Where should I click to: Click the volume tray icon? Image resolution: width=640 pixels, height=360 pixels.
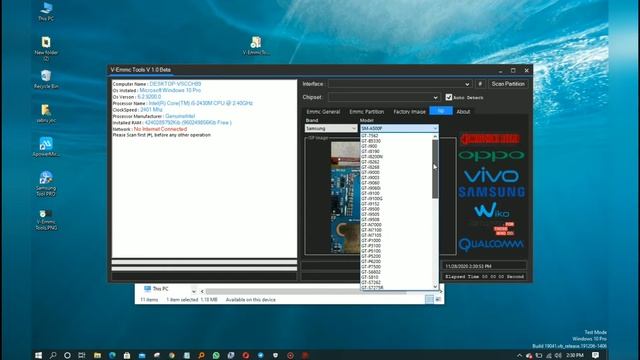click(558, 356)
